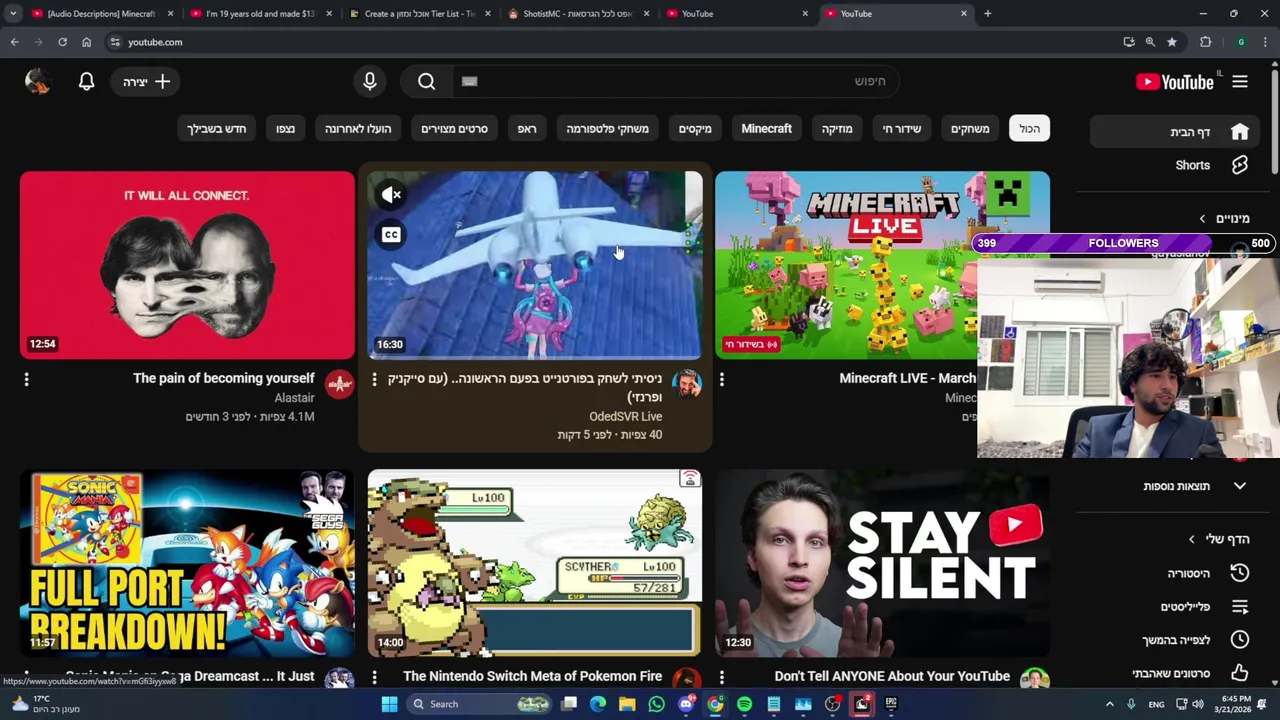Open File Explorer from the taskbar

(x=627, y=704)
